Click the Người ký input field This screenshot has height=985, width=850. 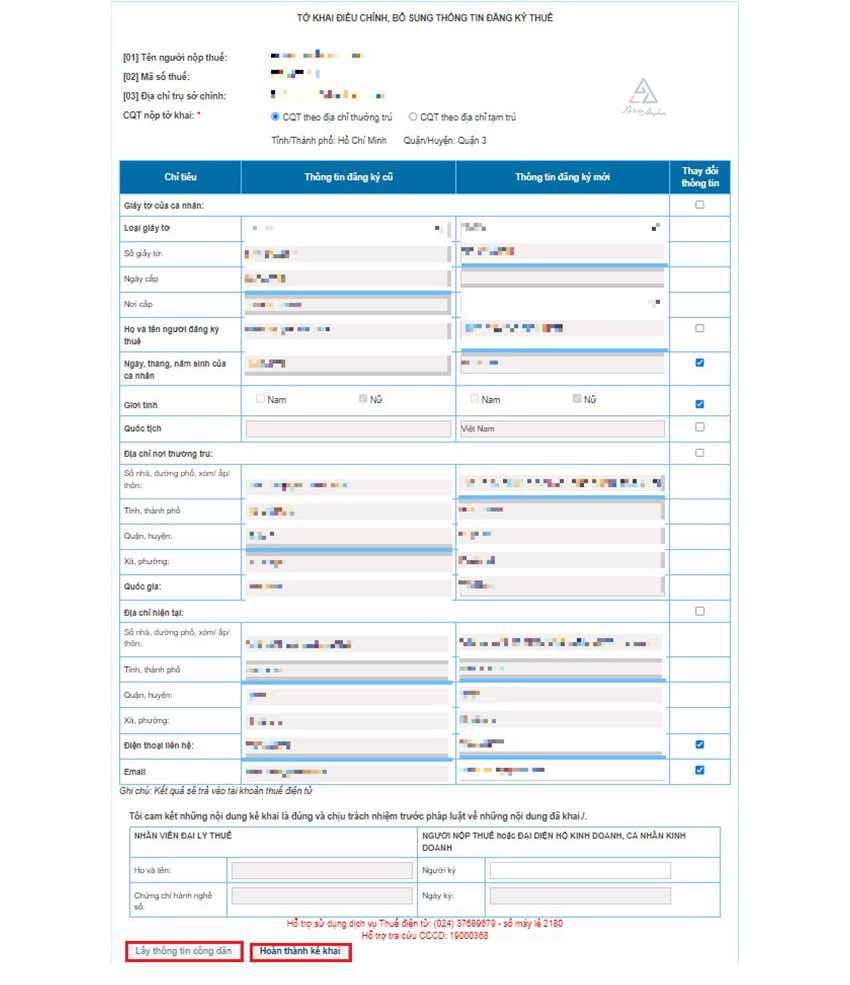tap(580, 871)
